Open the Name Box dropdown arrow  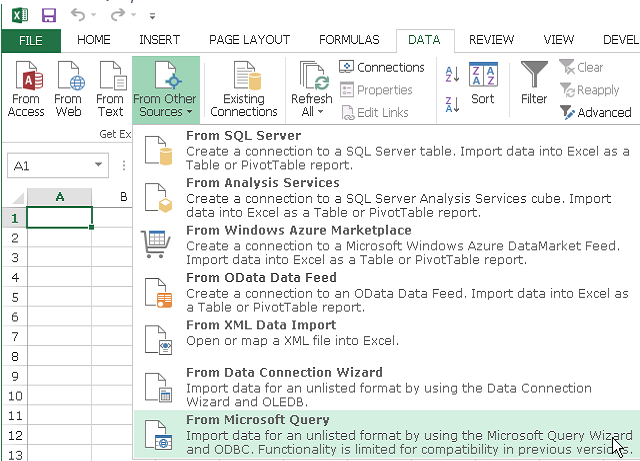click(x=98, y=165)
